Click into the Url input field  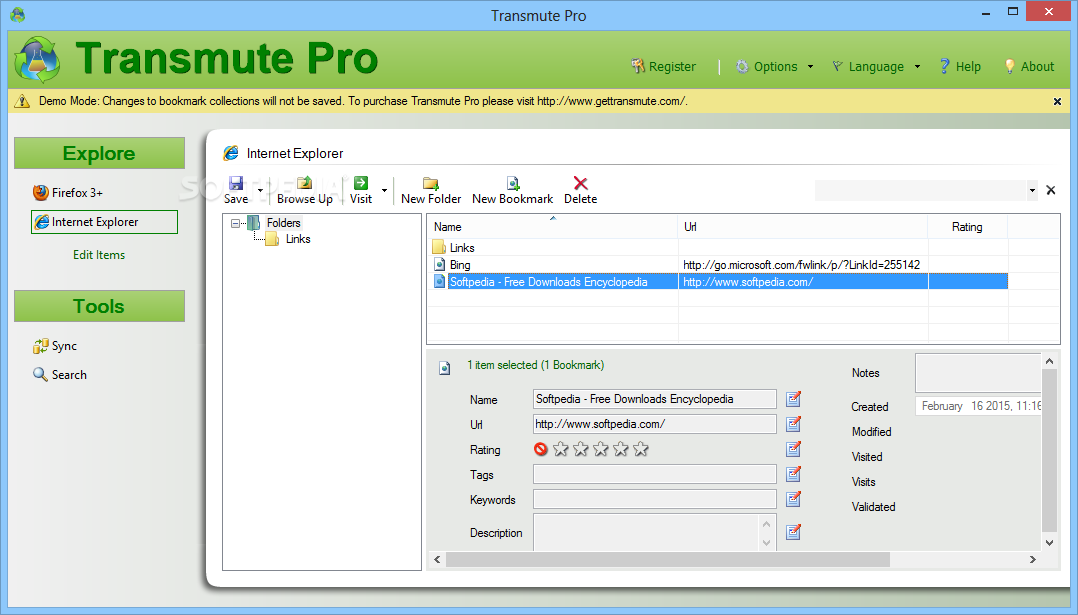(654, 424)
